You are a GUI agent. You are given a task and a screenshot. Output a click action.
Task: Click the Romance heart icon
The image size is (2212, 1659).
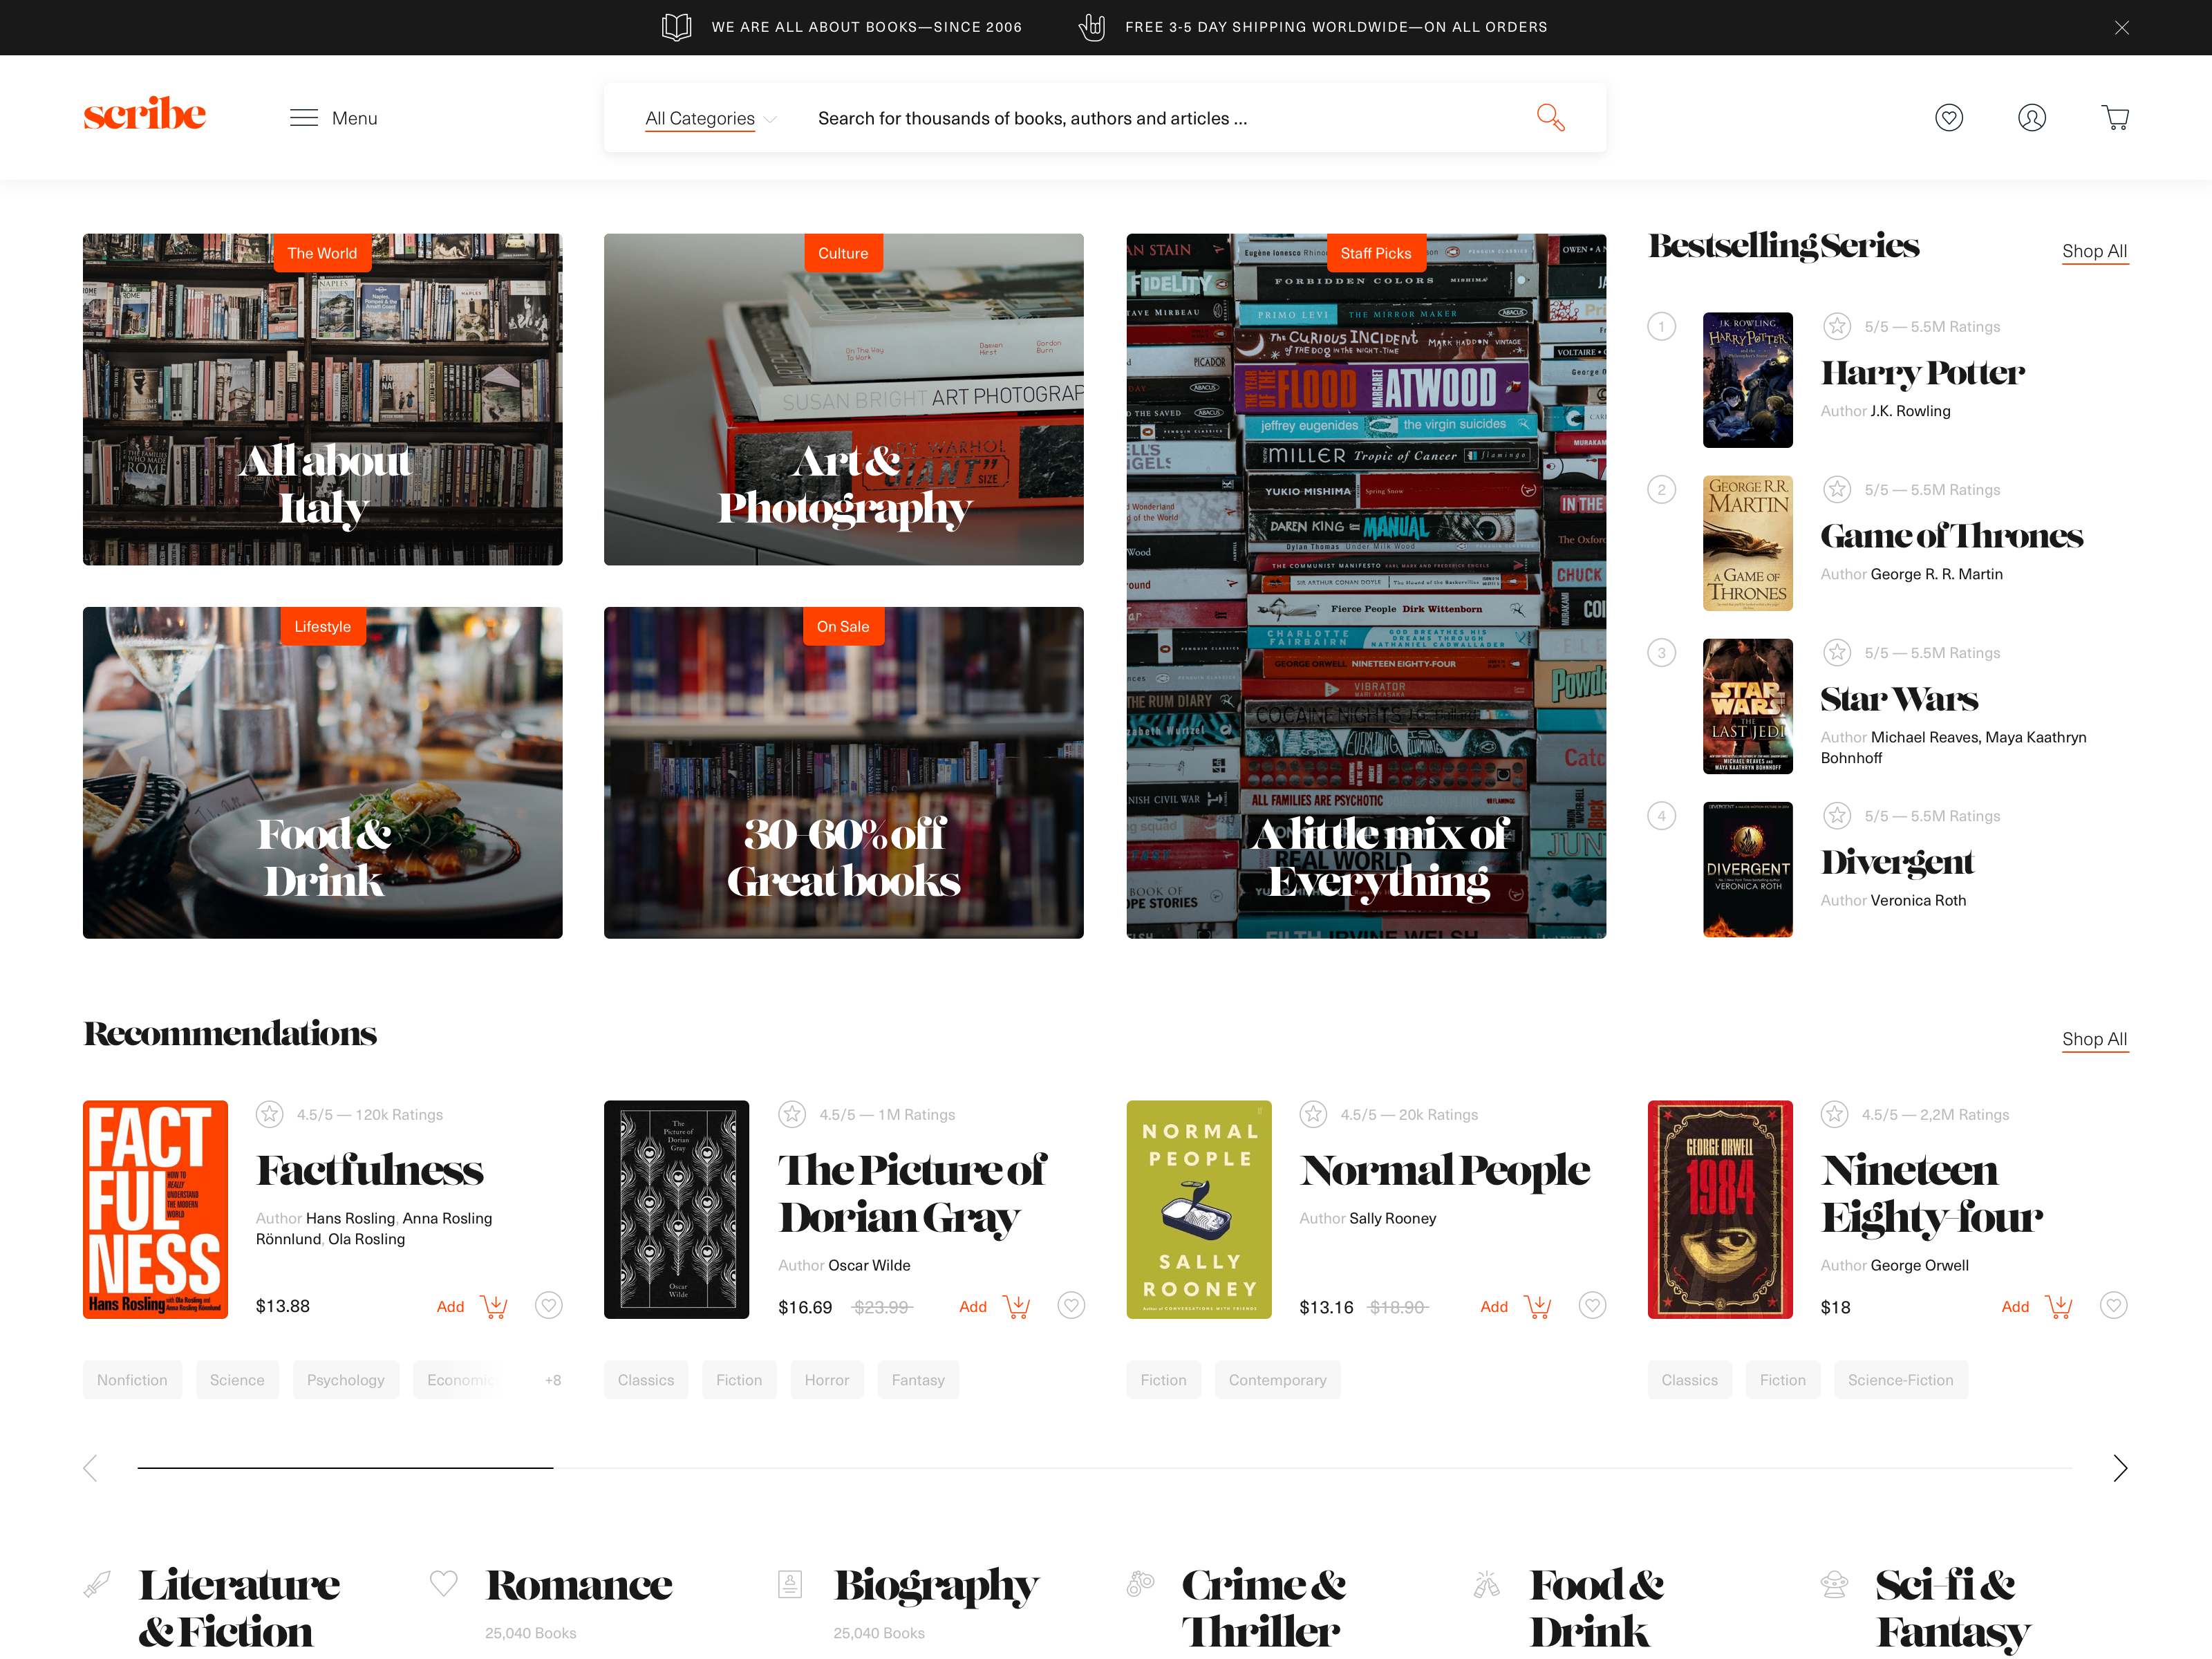[x=443, y=1583]
